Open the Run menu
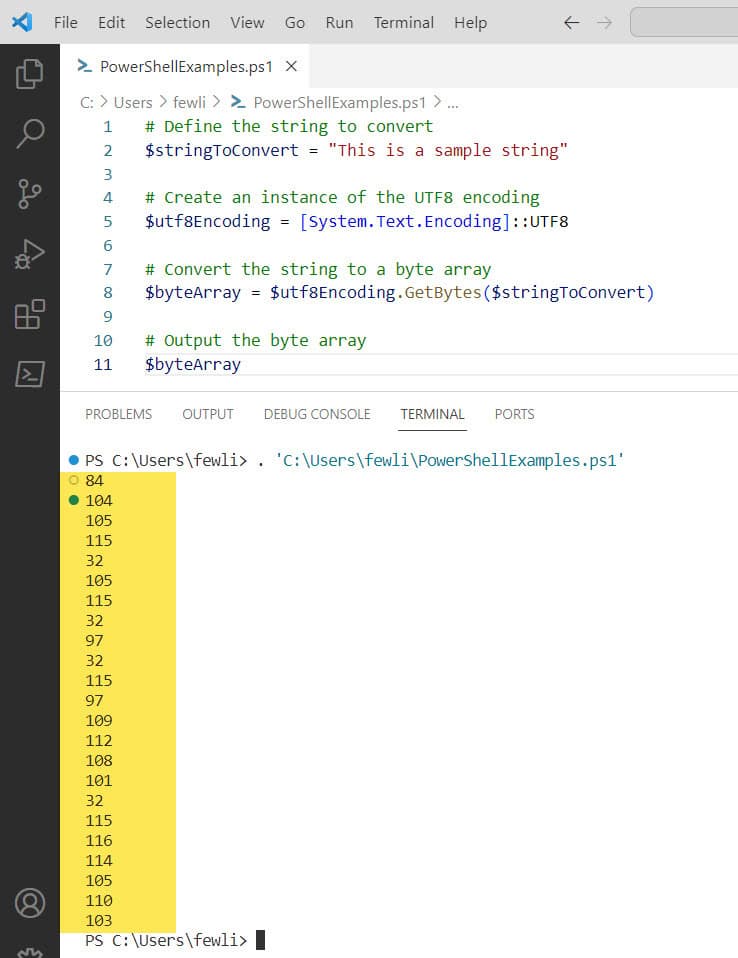The image size is (738, 958). [339, 23]
